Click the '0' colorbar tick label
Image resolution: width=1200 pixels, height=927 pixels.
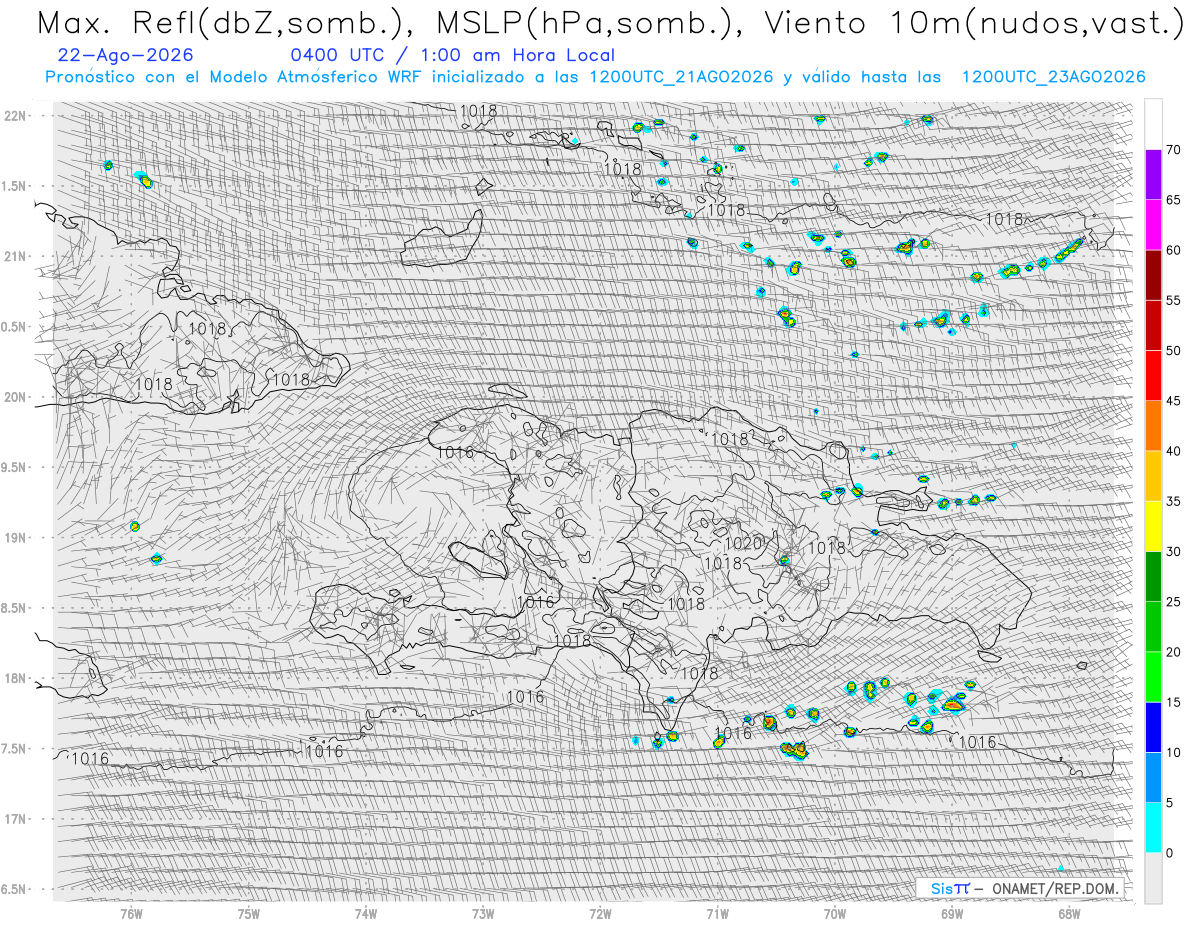pyautogui.click(x=1169, y=853)
